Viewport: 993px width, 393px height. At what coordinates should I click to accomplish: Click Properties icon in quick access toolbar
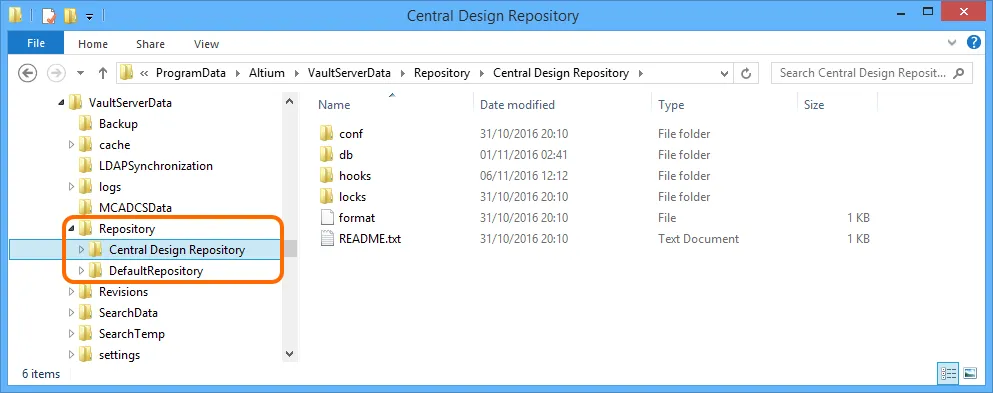tap(49, 16)
